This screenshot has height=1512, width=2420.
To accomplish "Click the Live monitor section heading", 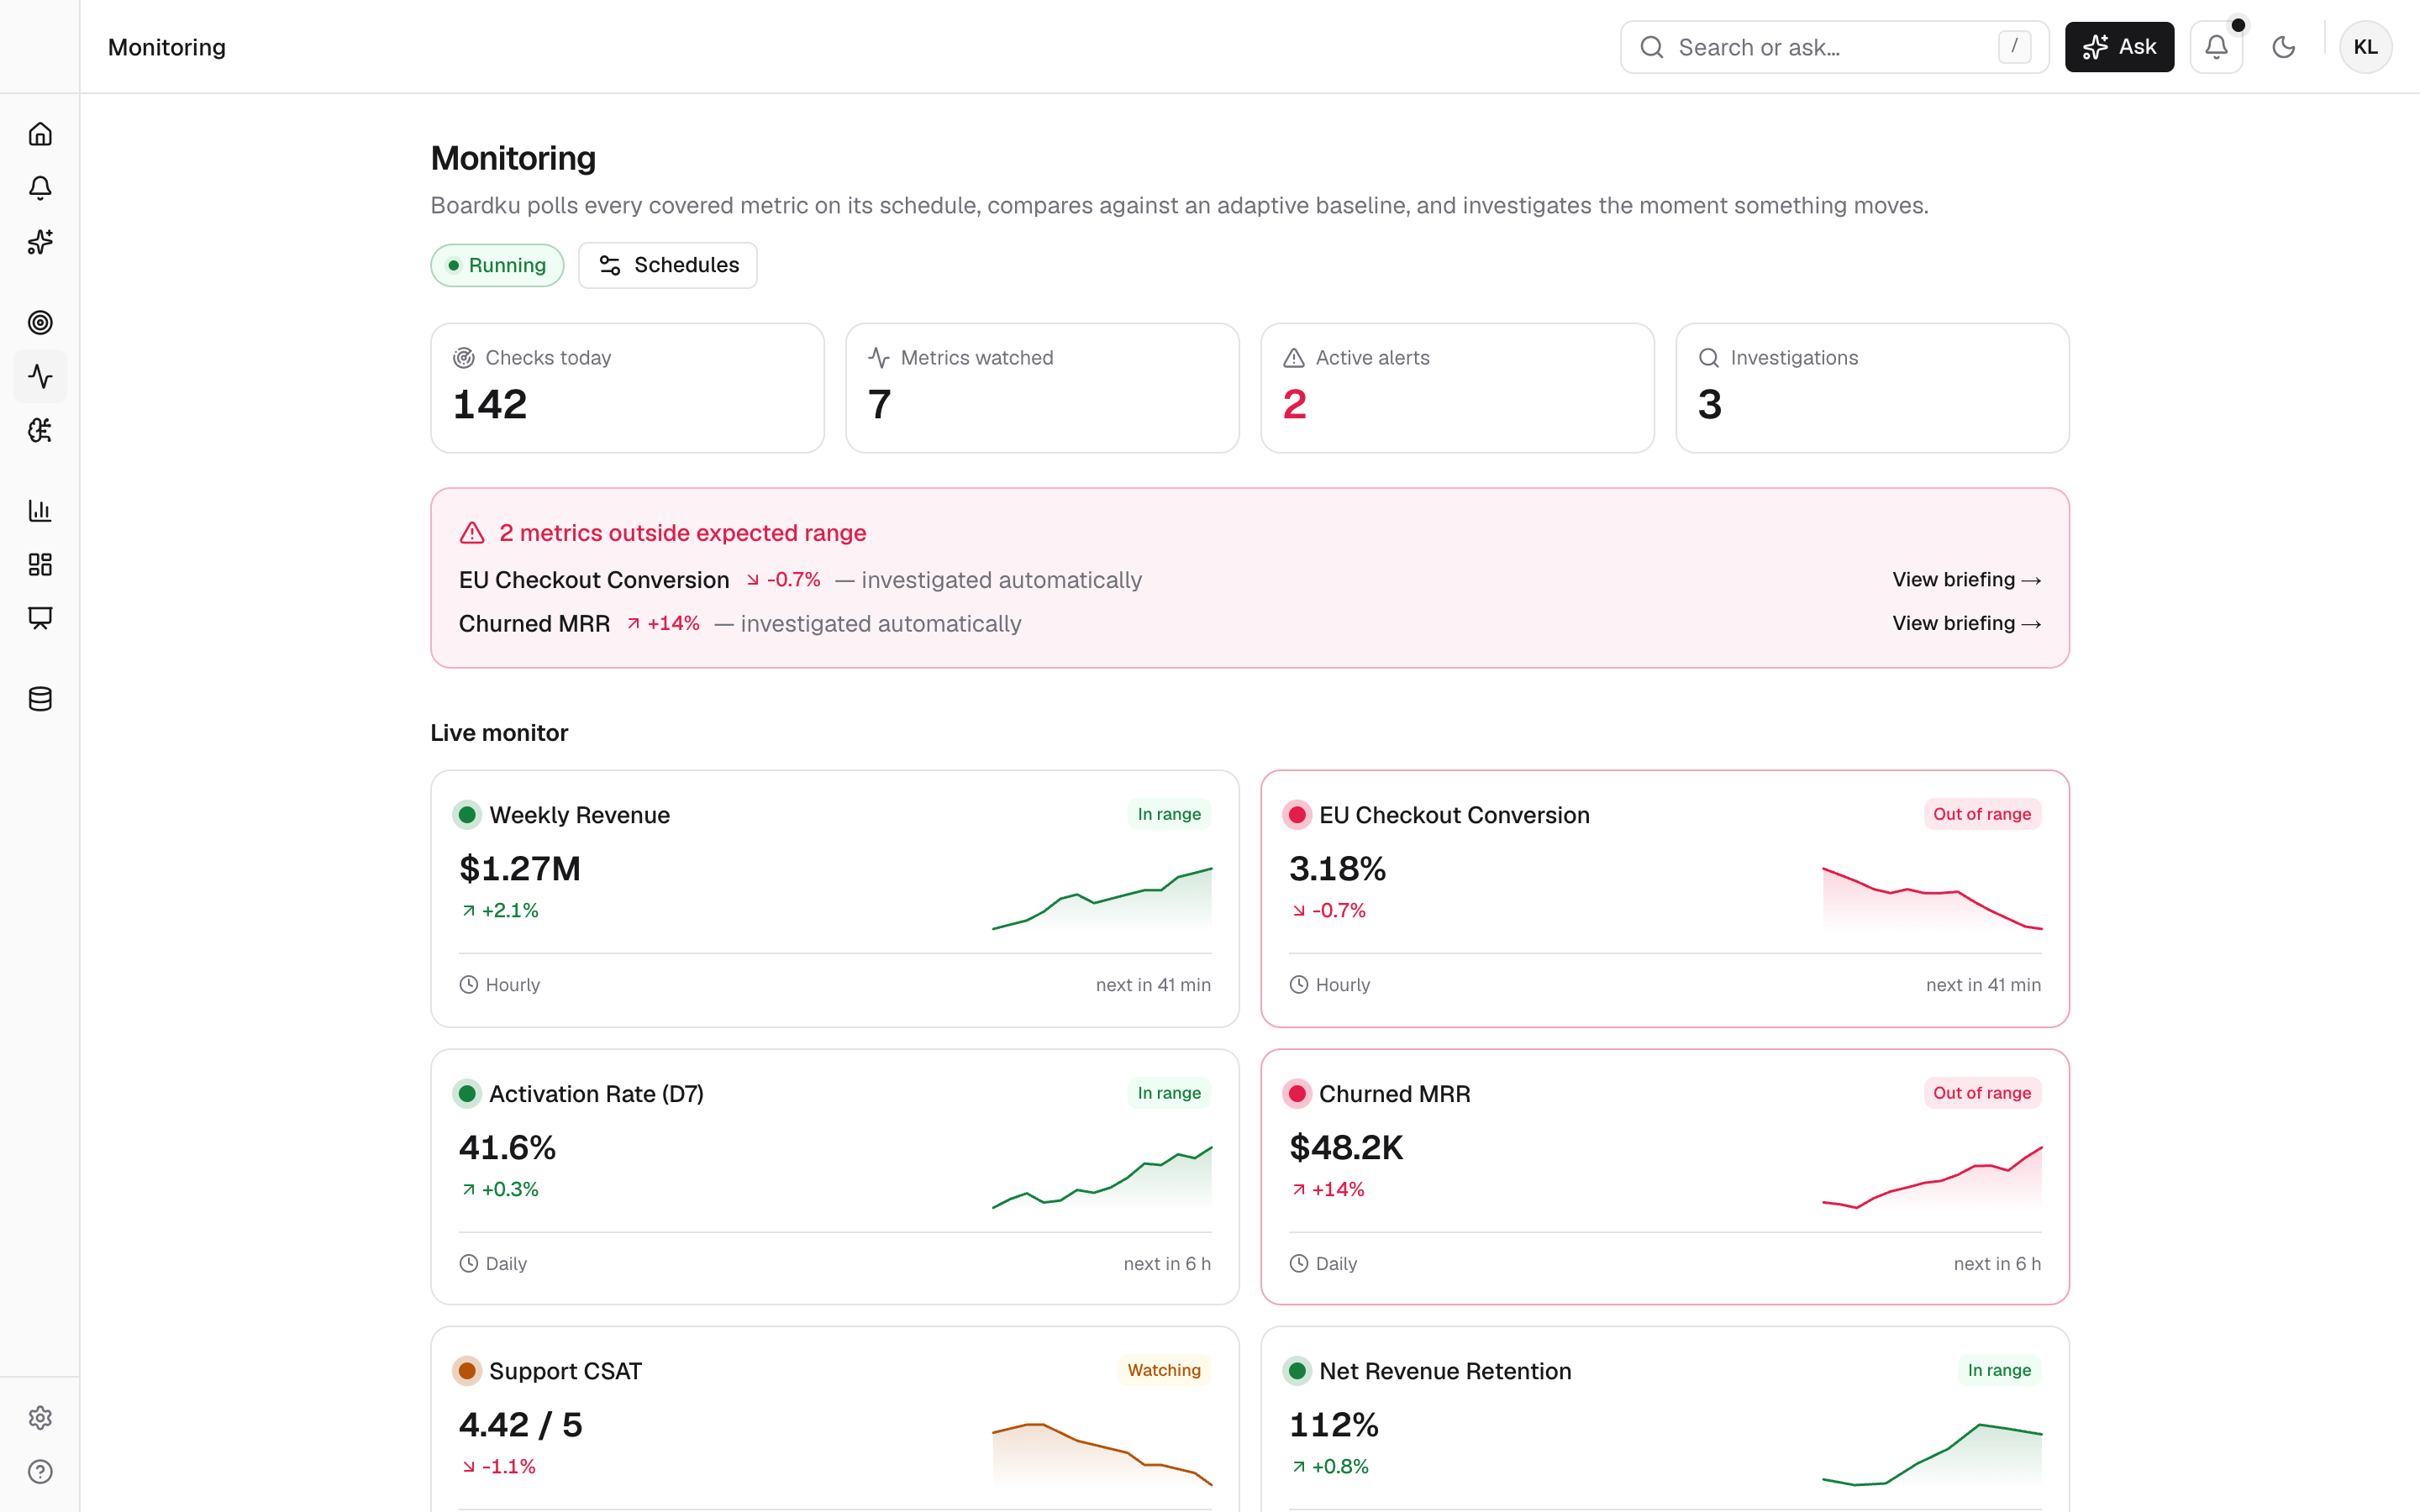I will (499, 733).
